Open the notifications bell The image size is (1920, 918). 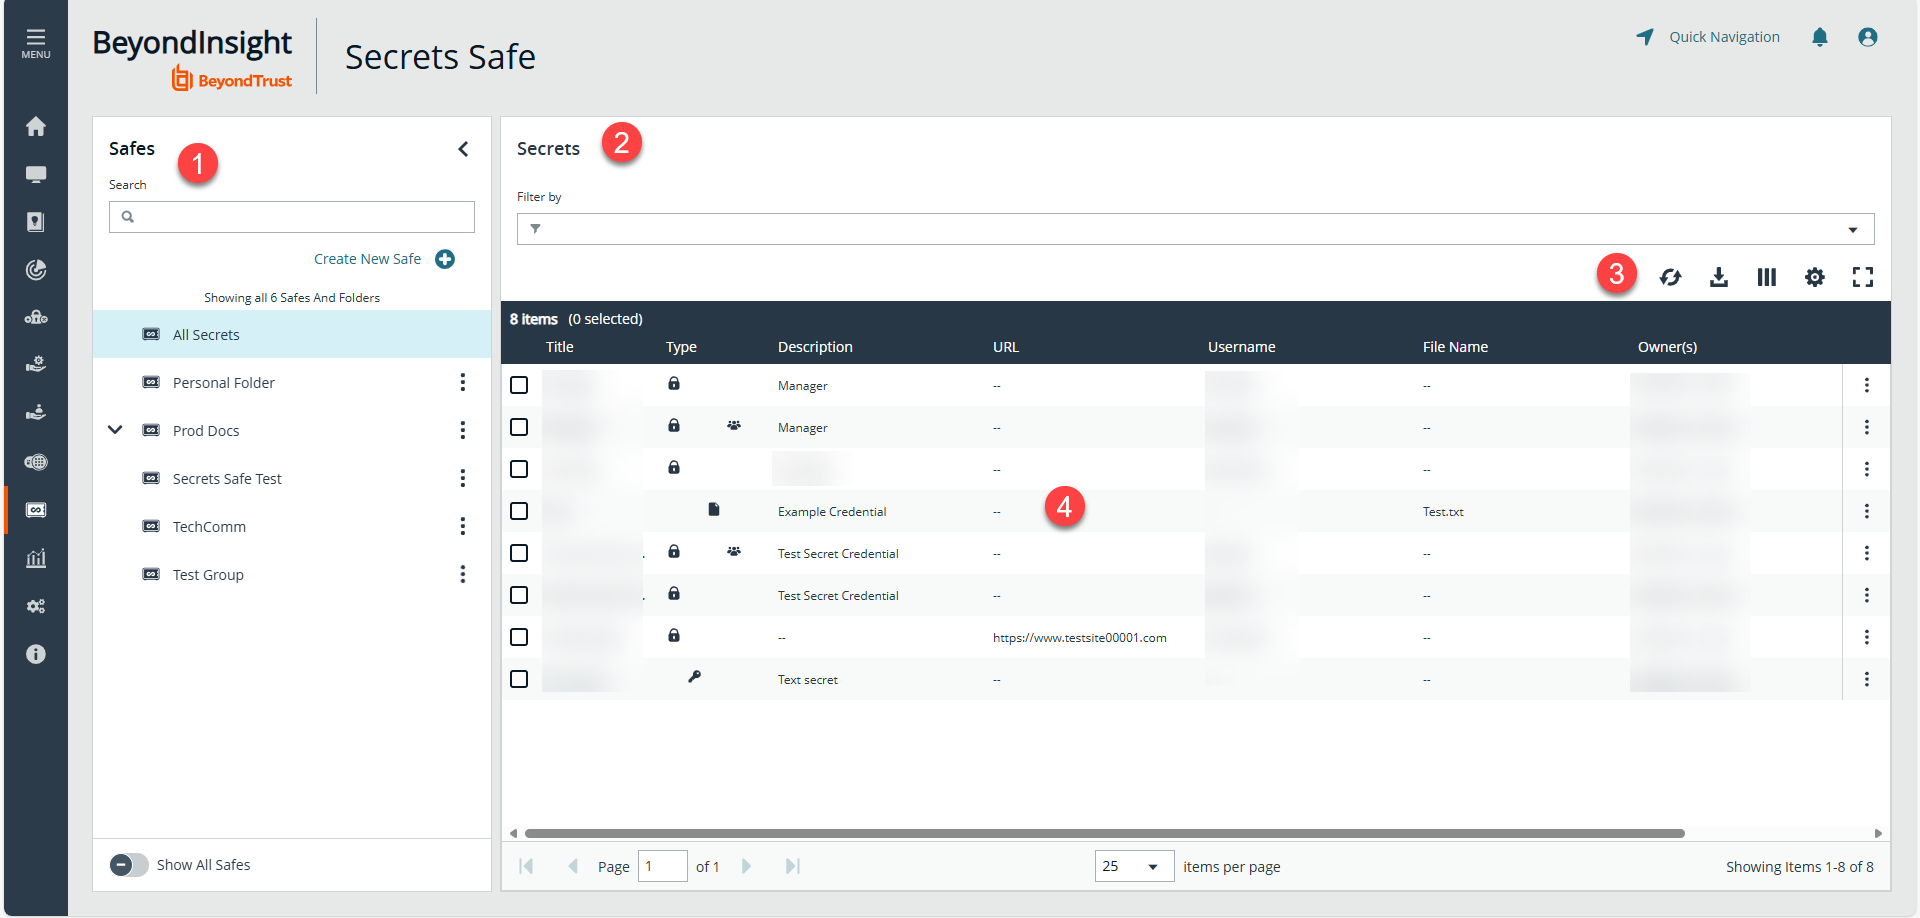(x=1820, y=37)
